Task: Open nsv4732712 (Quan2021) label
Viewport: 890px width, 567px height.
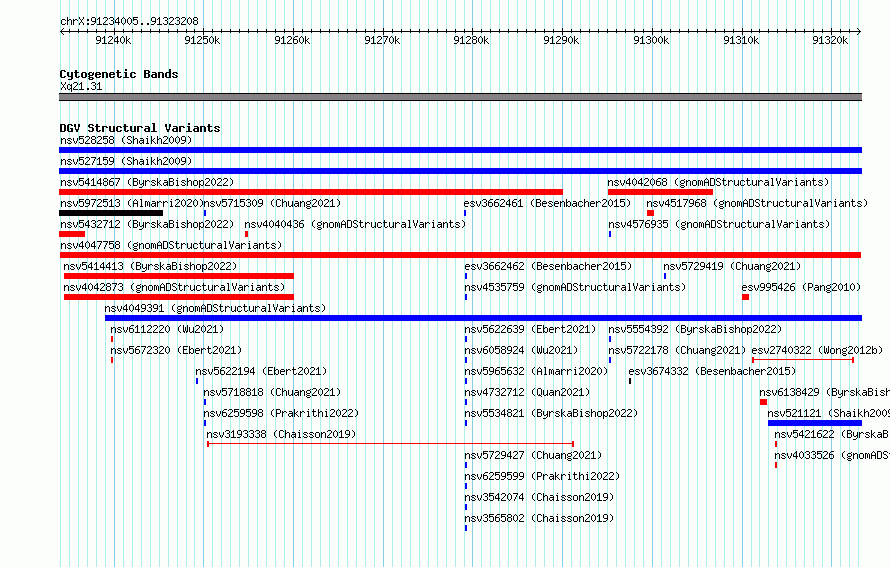Action: pos(527,392)
